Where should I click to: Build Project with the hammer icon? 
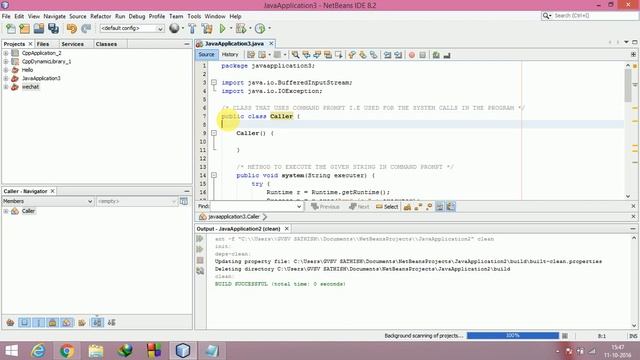click(x=192, y=28)
